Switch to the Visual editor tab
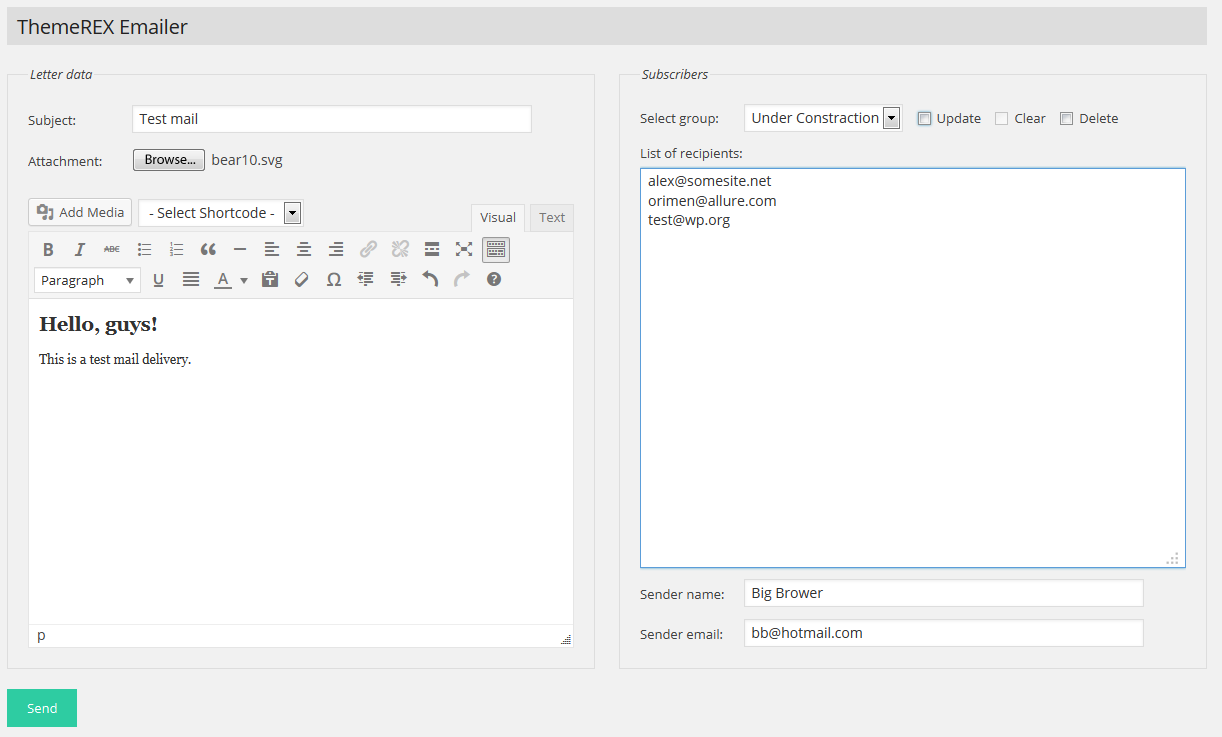 click(x=498, y=218)
